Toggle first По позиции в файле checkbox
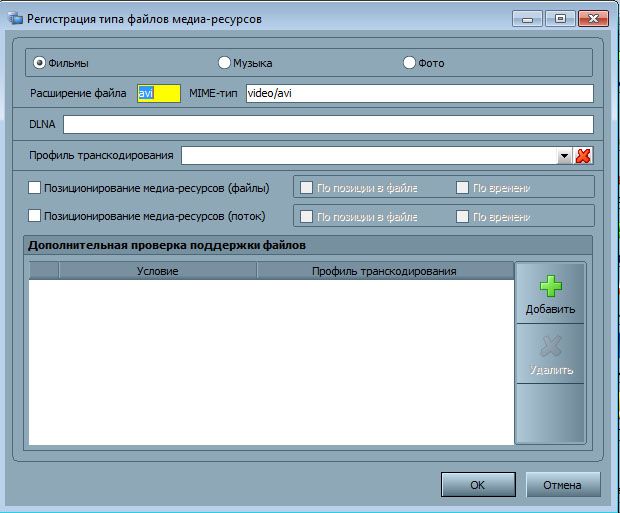 307,187
